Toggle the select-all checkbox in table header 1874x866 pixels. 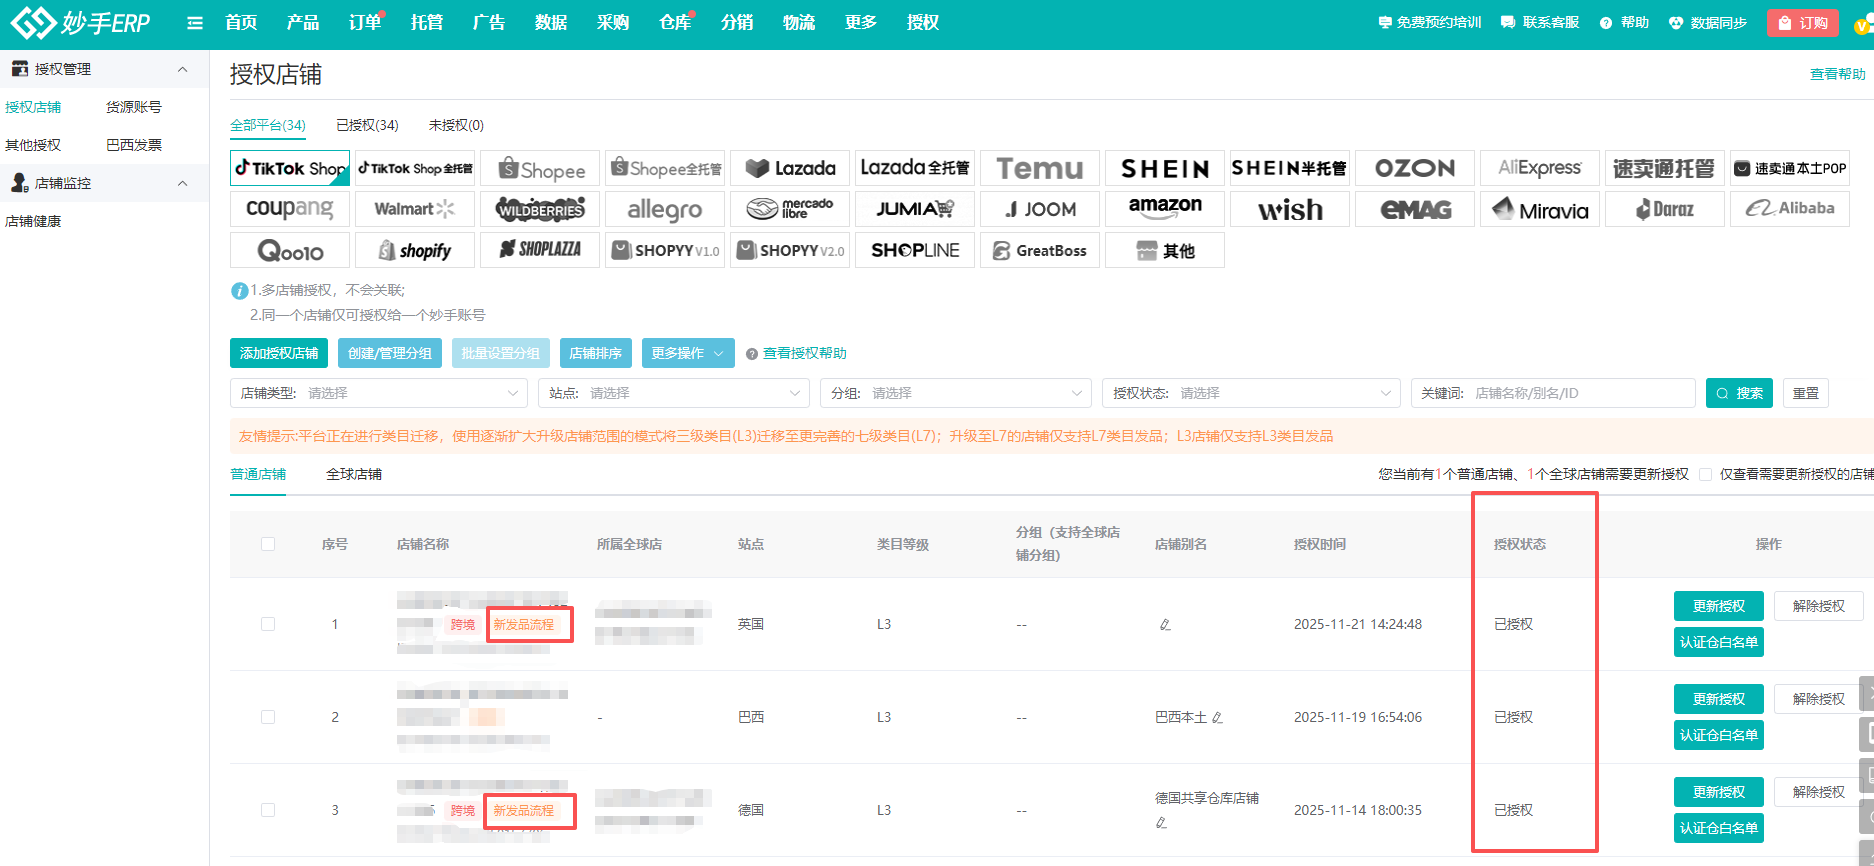point(268,544)
